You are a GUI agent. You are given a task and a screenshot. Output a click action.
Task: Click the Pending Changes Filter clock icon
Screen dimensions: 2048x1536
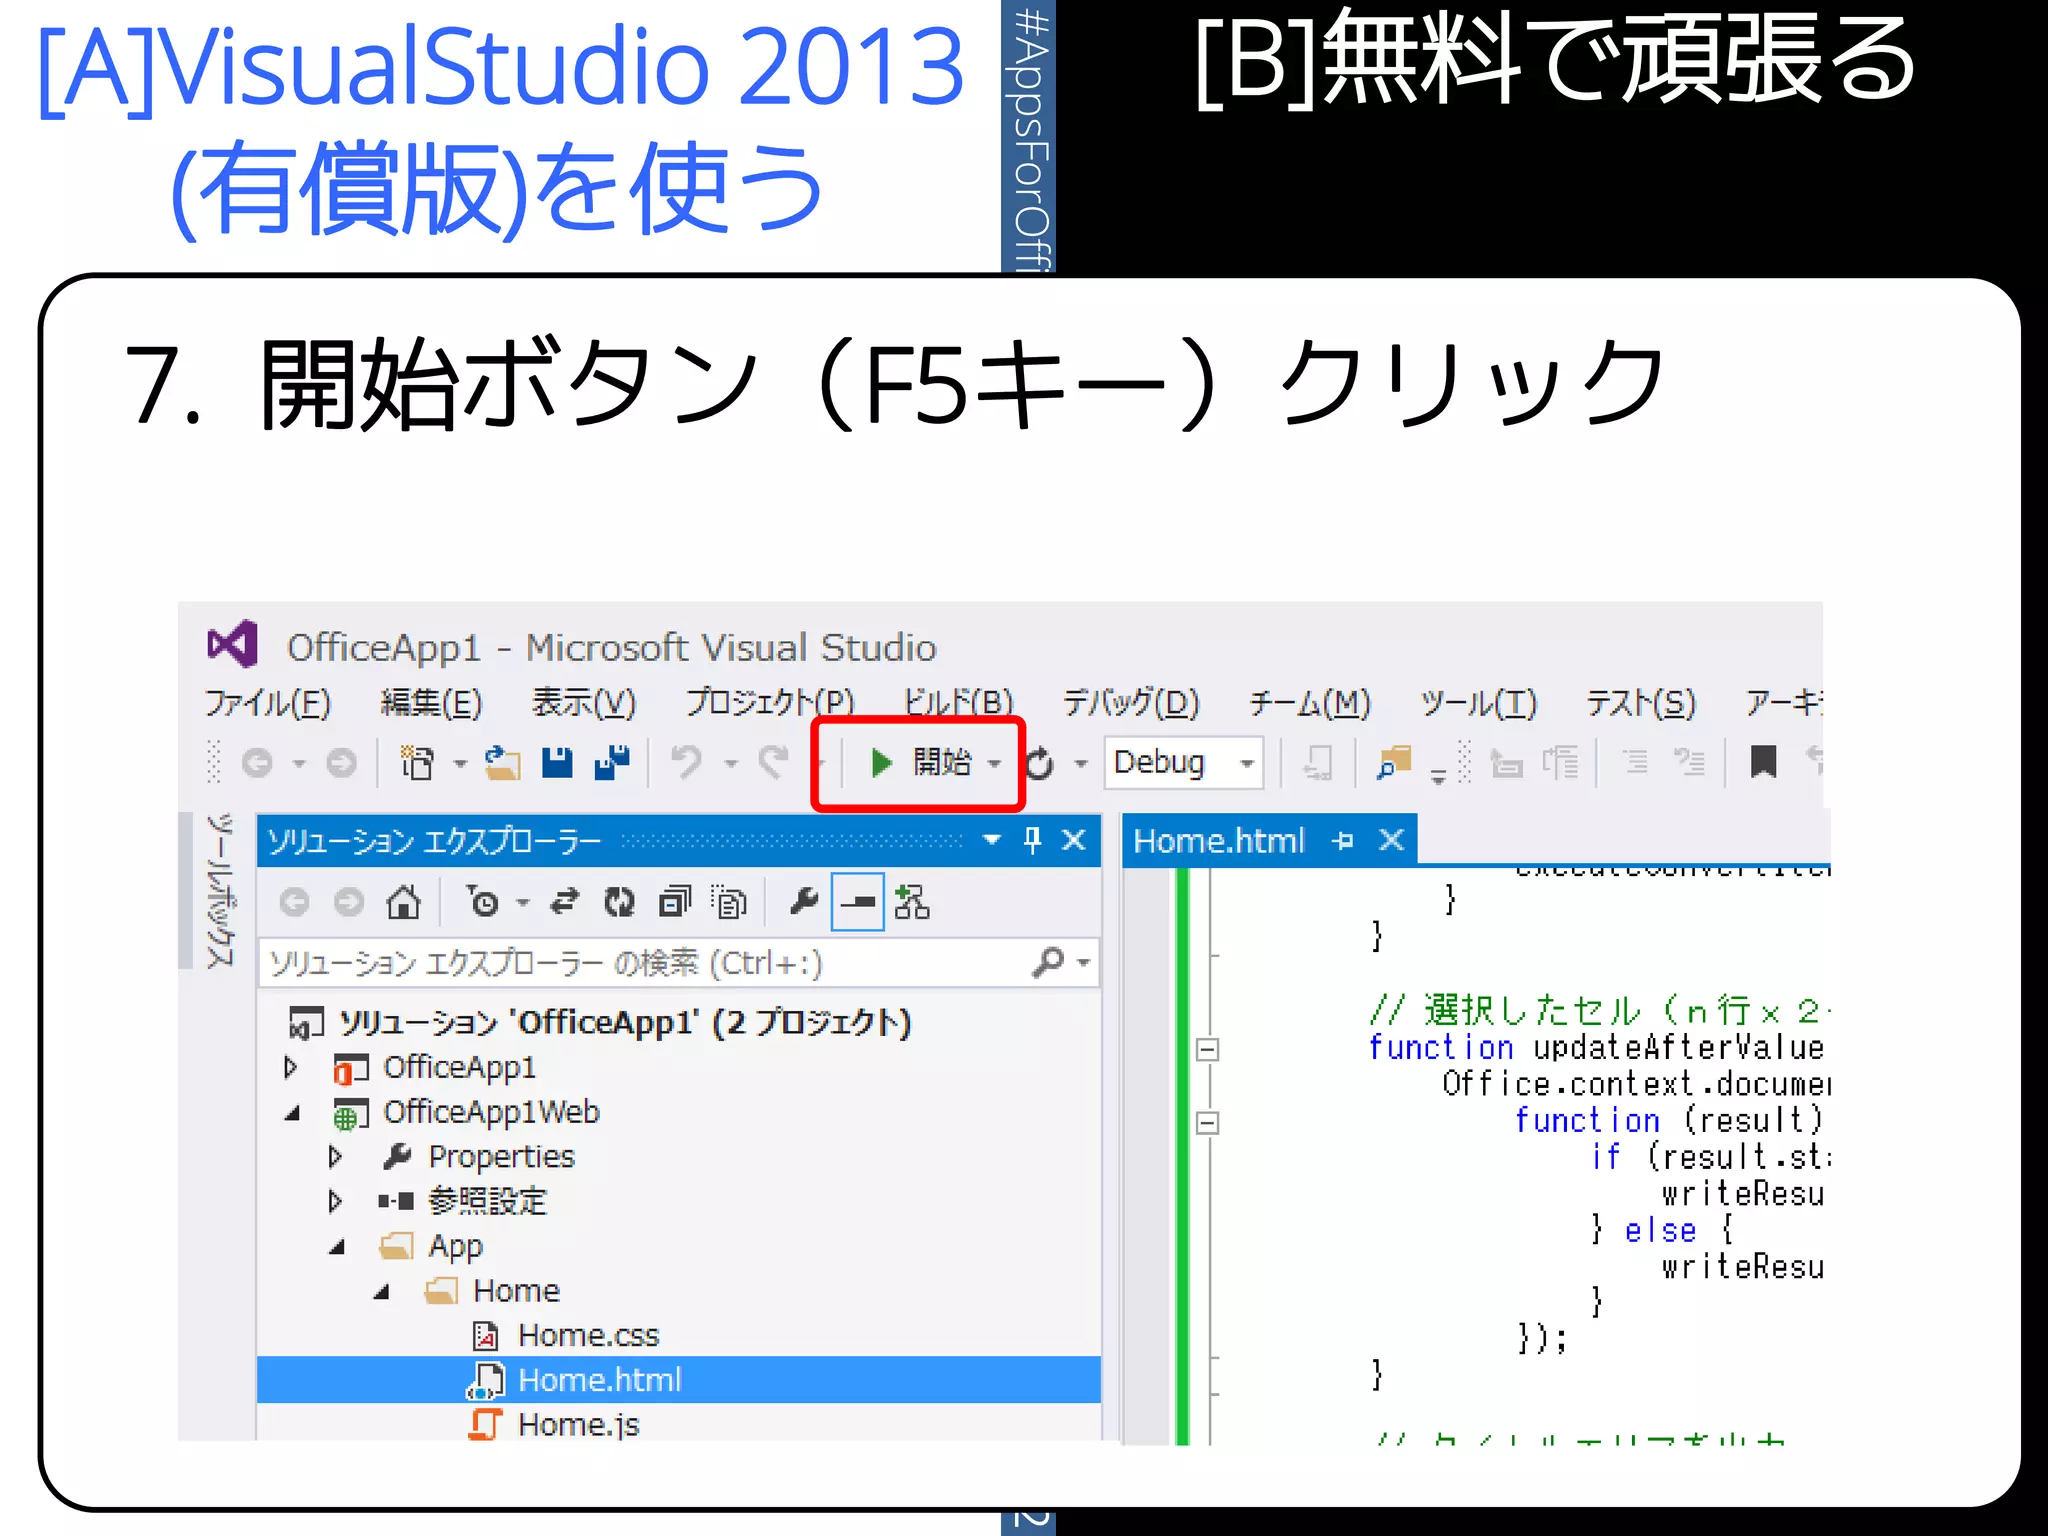point(484,903)
